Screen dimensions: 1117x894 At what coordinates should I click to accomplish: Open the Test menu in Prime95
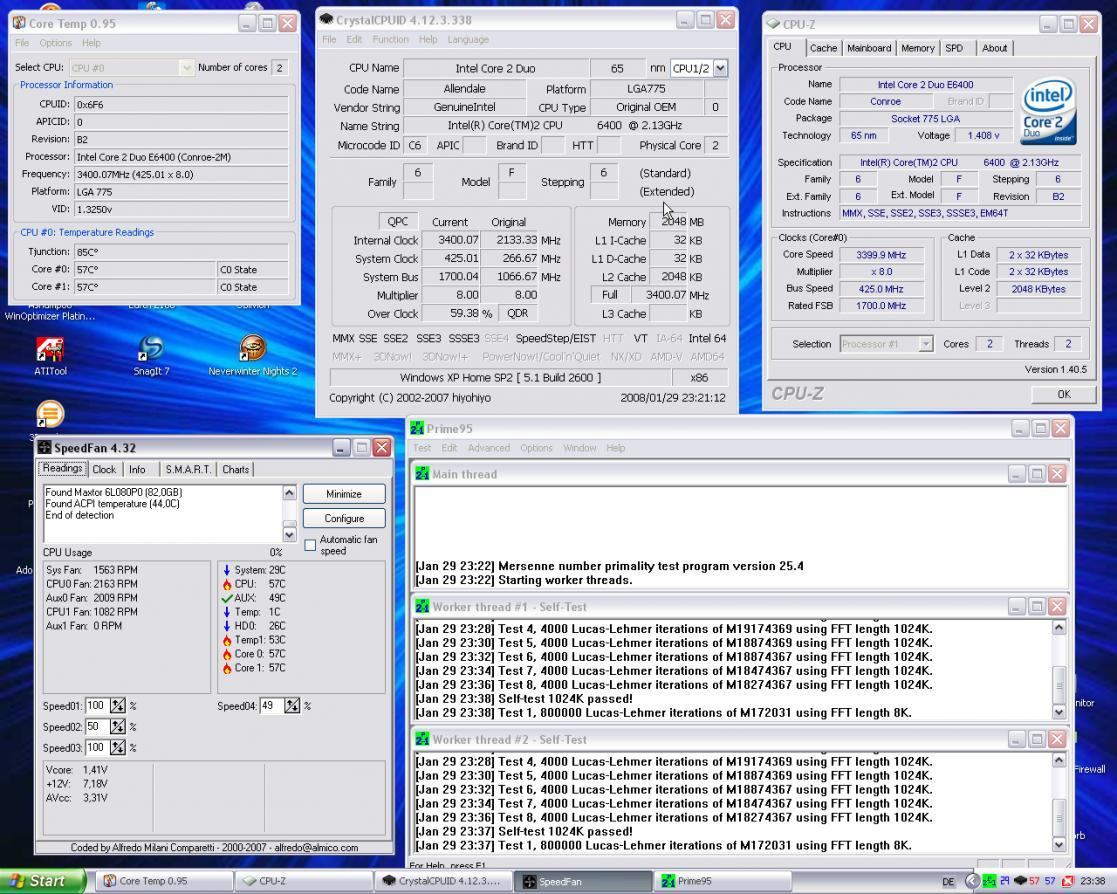point(422,448)
